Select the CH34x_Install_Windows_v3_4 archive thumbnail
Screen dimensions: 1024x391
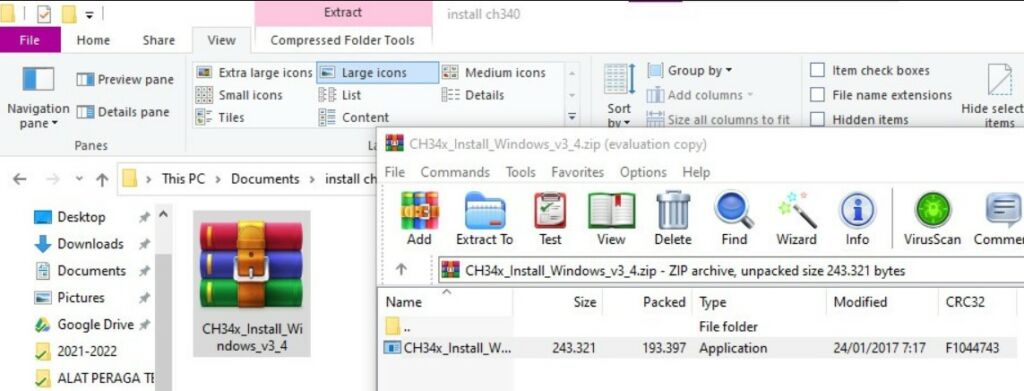click(x=252, y=284)
